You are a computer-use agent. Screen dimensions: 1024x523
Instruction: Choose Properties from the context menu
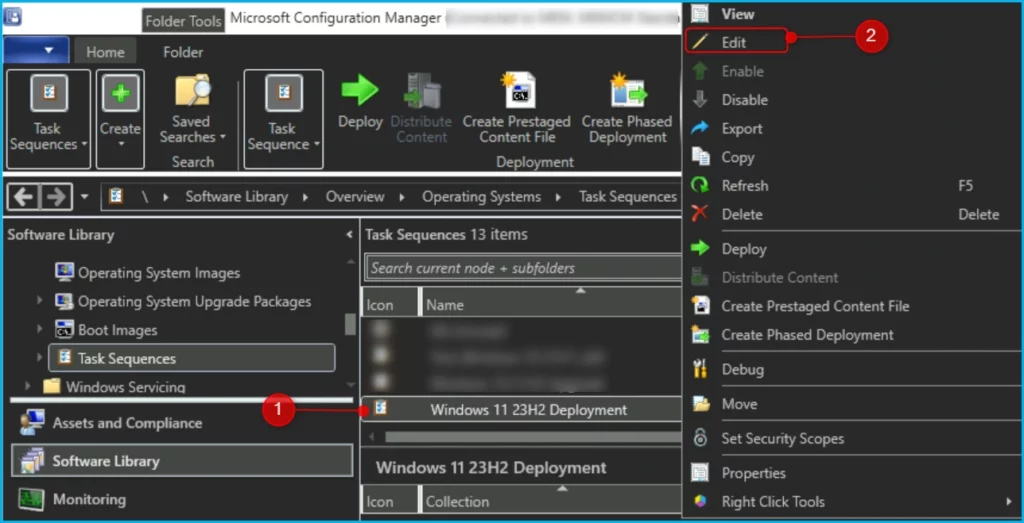pos(754,473)
